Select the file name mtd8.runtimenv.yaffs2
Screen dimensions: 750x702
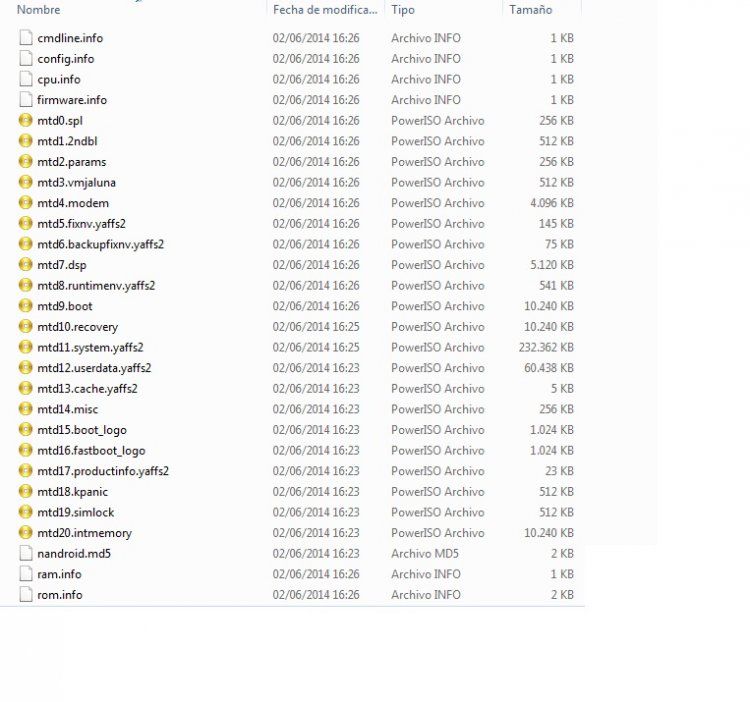pos(96,285)
